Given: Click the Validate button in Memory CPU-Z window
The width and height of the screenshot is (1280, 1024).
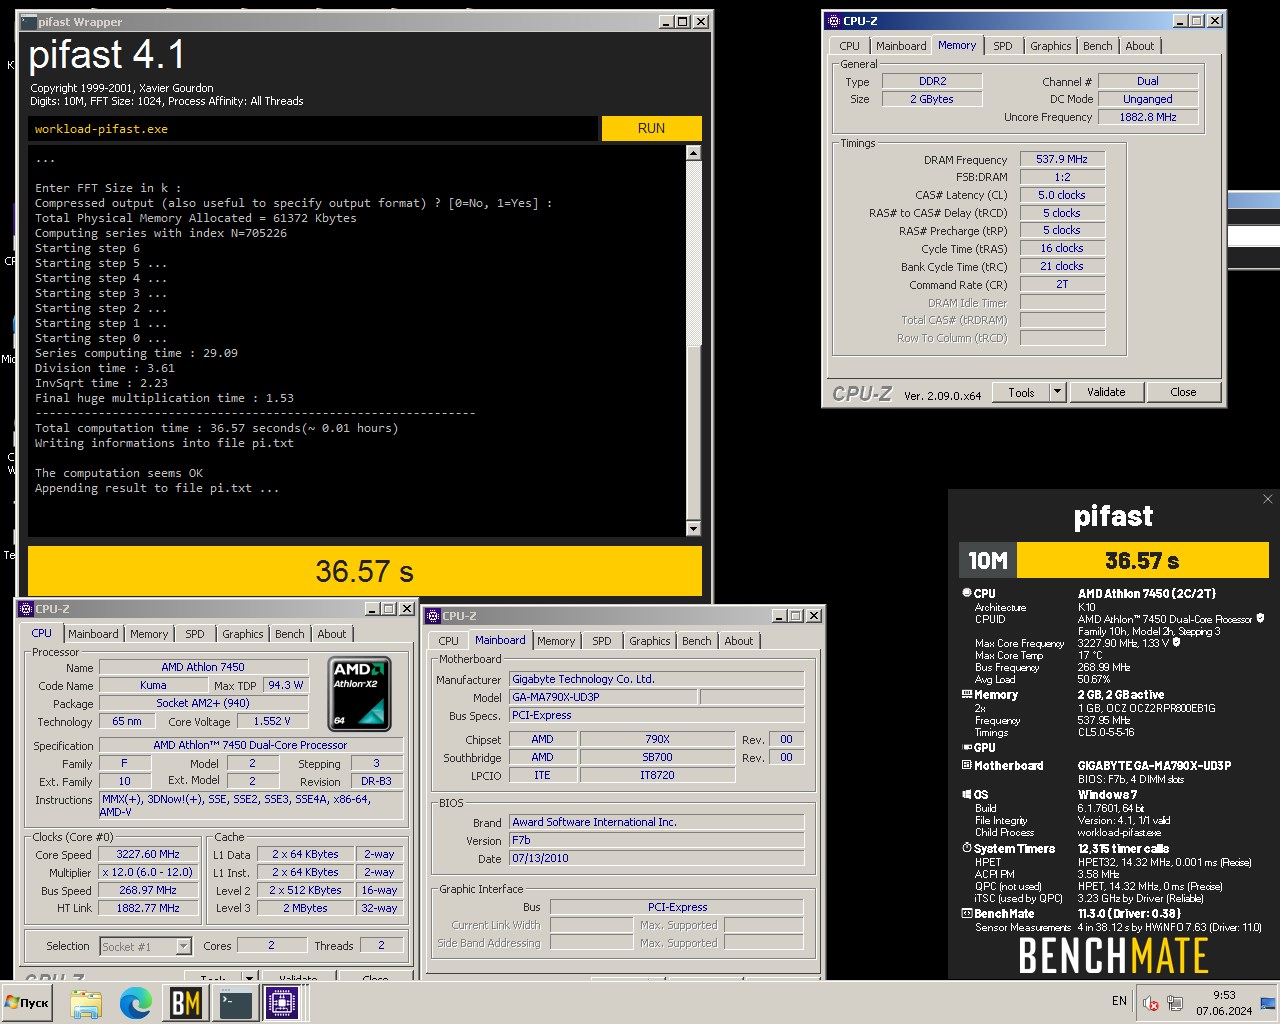Looking at the screenshot, I should pos(1106,392).
